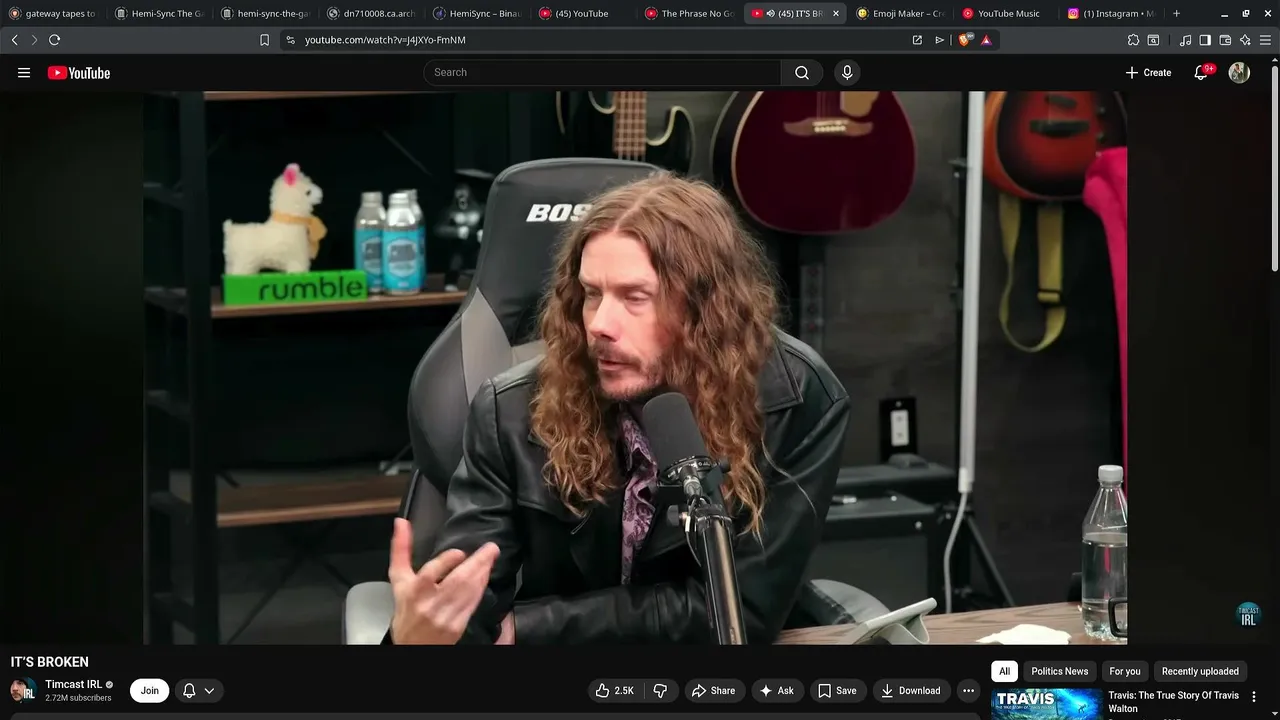Image resolution: width=1280 pixels, height=720 pixels.
Task: Open browser main menu
Action: (1265, 40)
